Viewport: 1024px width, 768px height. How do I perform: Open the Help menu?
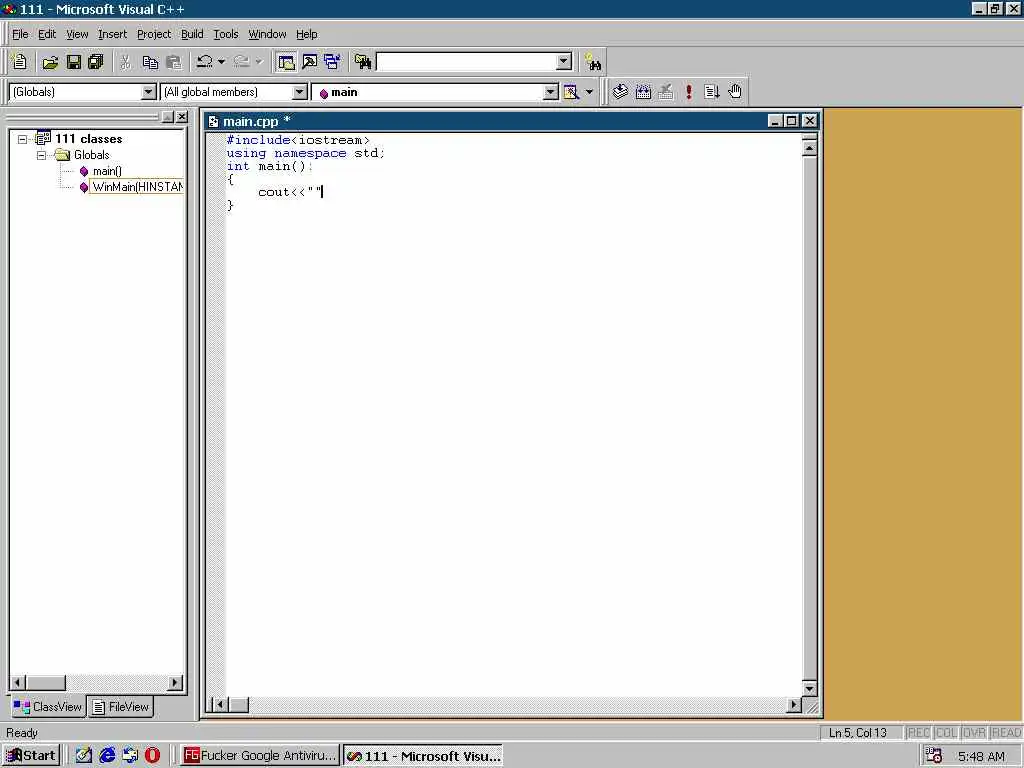tap(306, 34)
